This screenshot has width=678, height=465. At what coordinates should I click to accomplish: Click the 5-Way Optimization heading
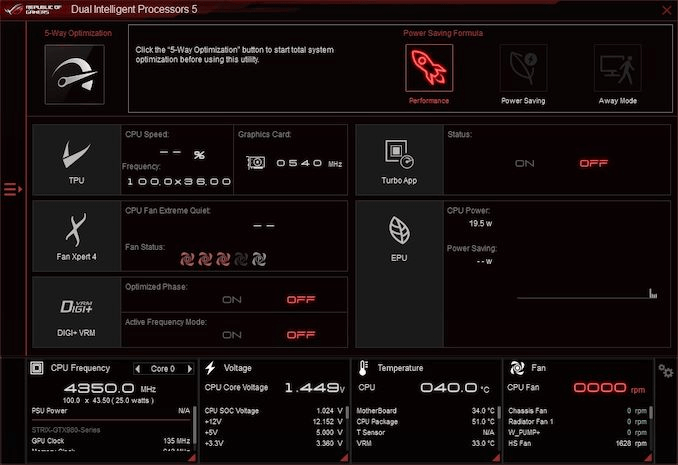coord(78,33)
